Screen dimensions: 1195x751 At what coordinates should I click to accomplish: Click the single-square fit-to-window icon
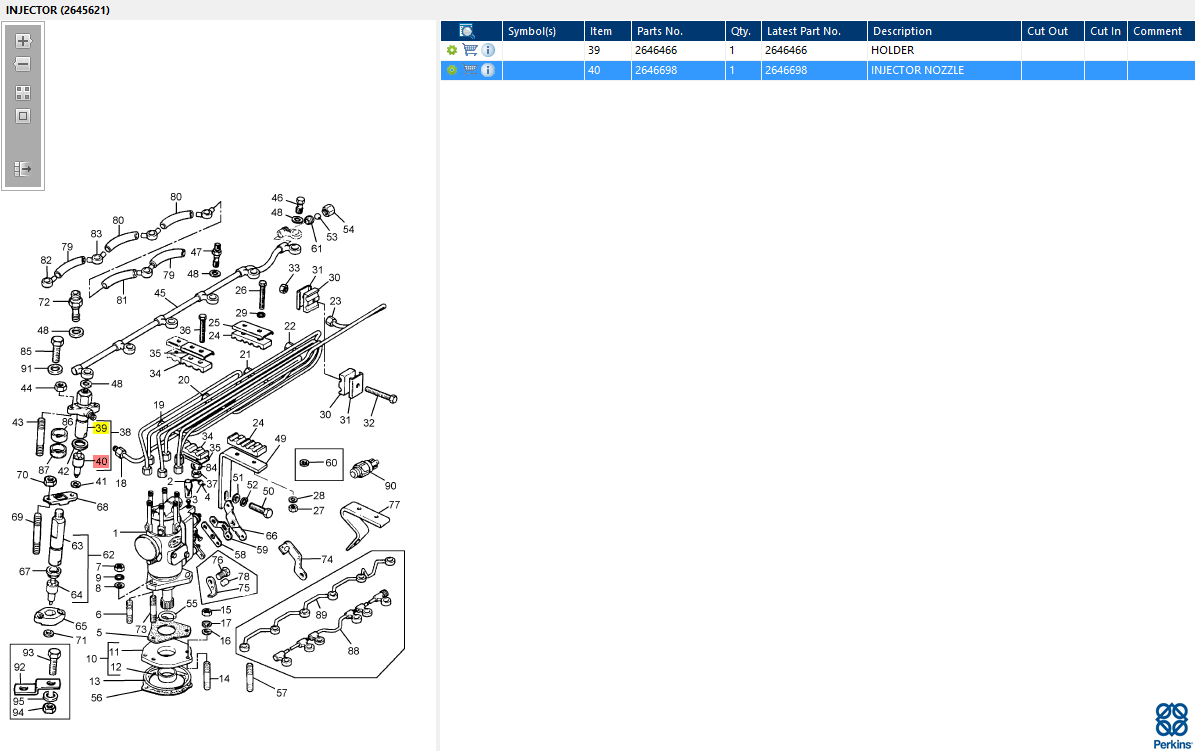(23, 116)
